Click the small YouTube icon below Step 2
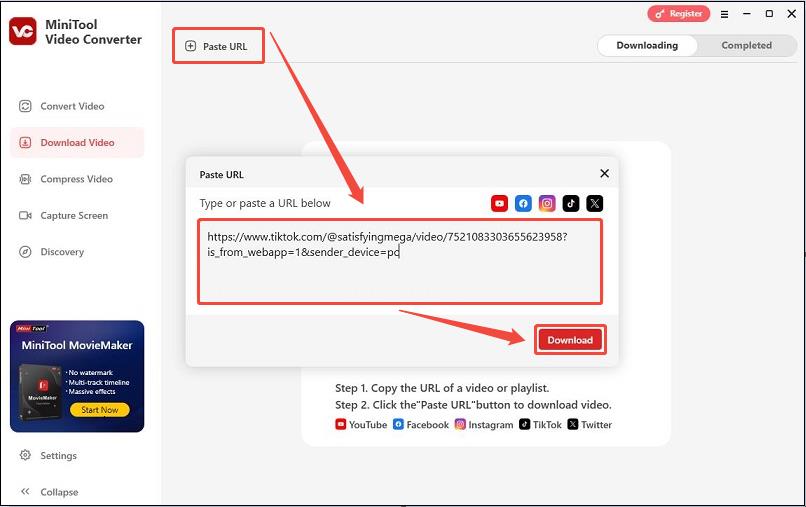Image resolution: width=806 pixels, height=507 pixels. point(340,424)
